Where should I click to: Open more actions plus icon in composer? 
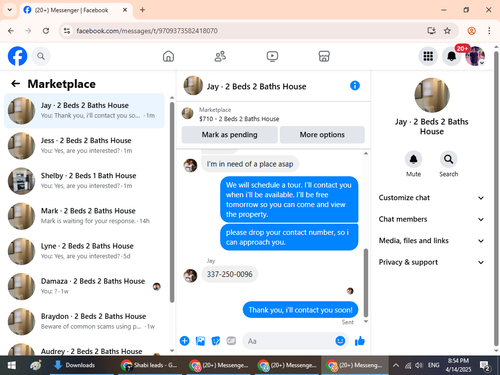[x=184, y=341]
